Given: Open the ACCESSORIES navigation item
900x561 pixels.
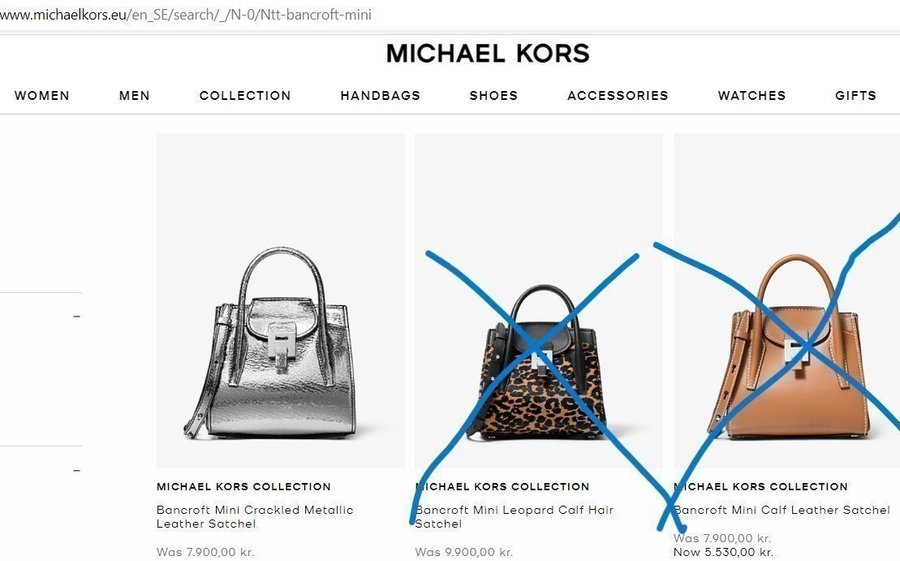Looking at the screenshot, I should 618,95.
